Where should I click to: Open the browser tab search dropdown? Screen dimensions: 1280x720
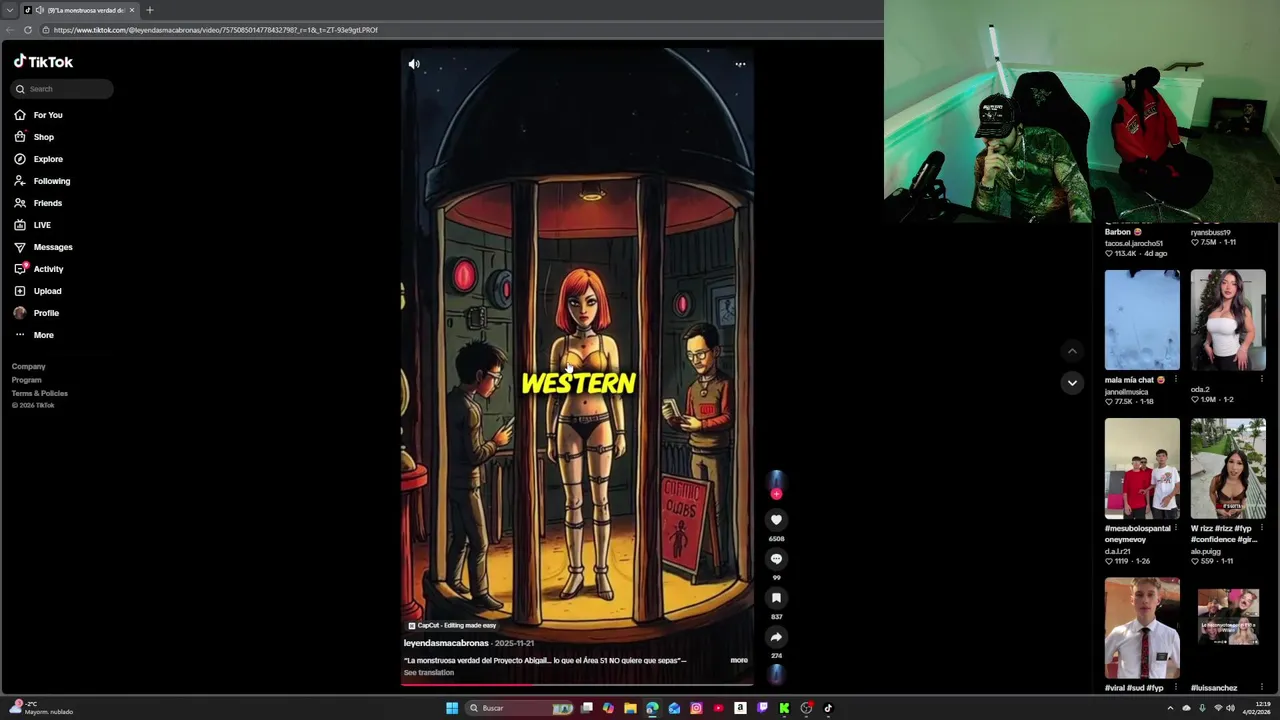[9, 10]
